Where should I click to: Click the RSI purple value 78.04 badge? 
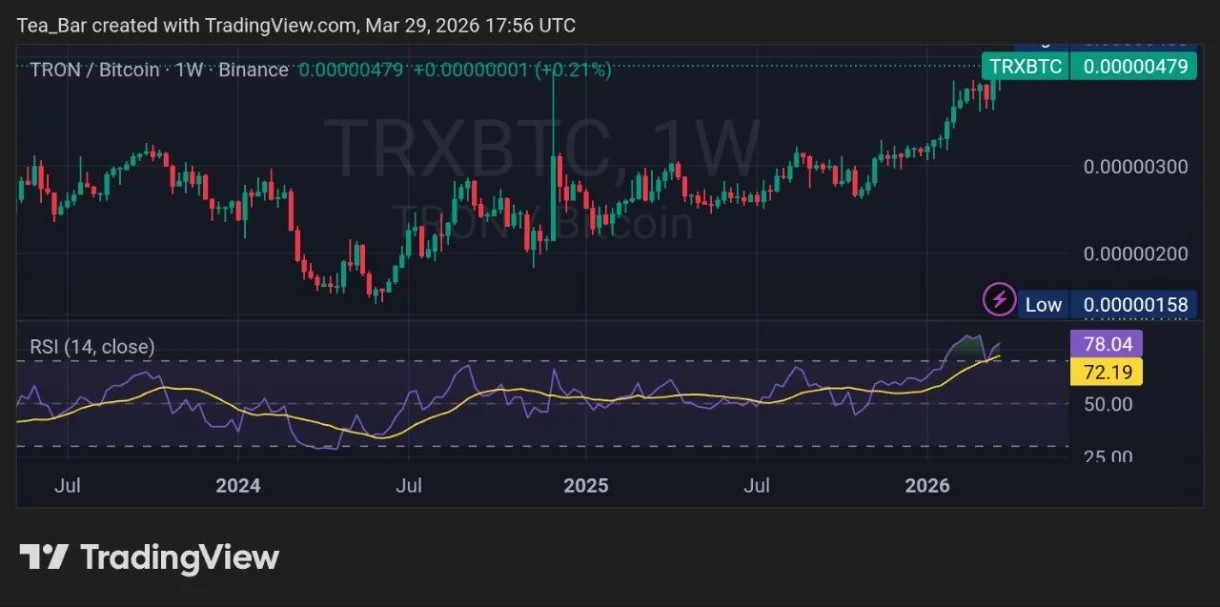click(x=1106, y=343)
